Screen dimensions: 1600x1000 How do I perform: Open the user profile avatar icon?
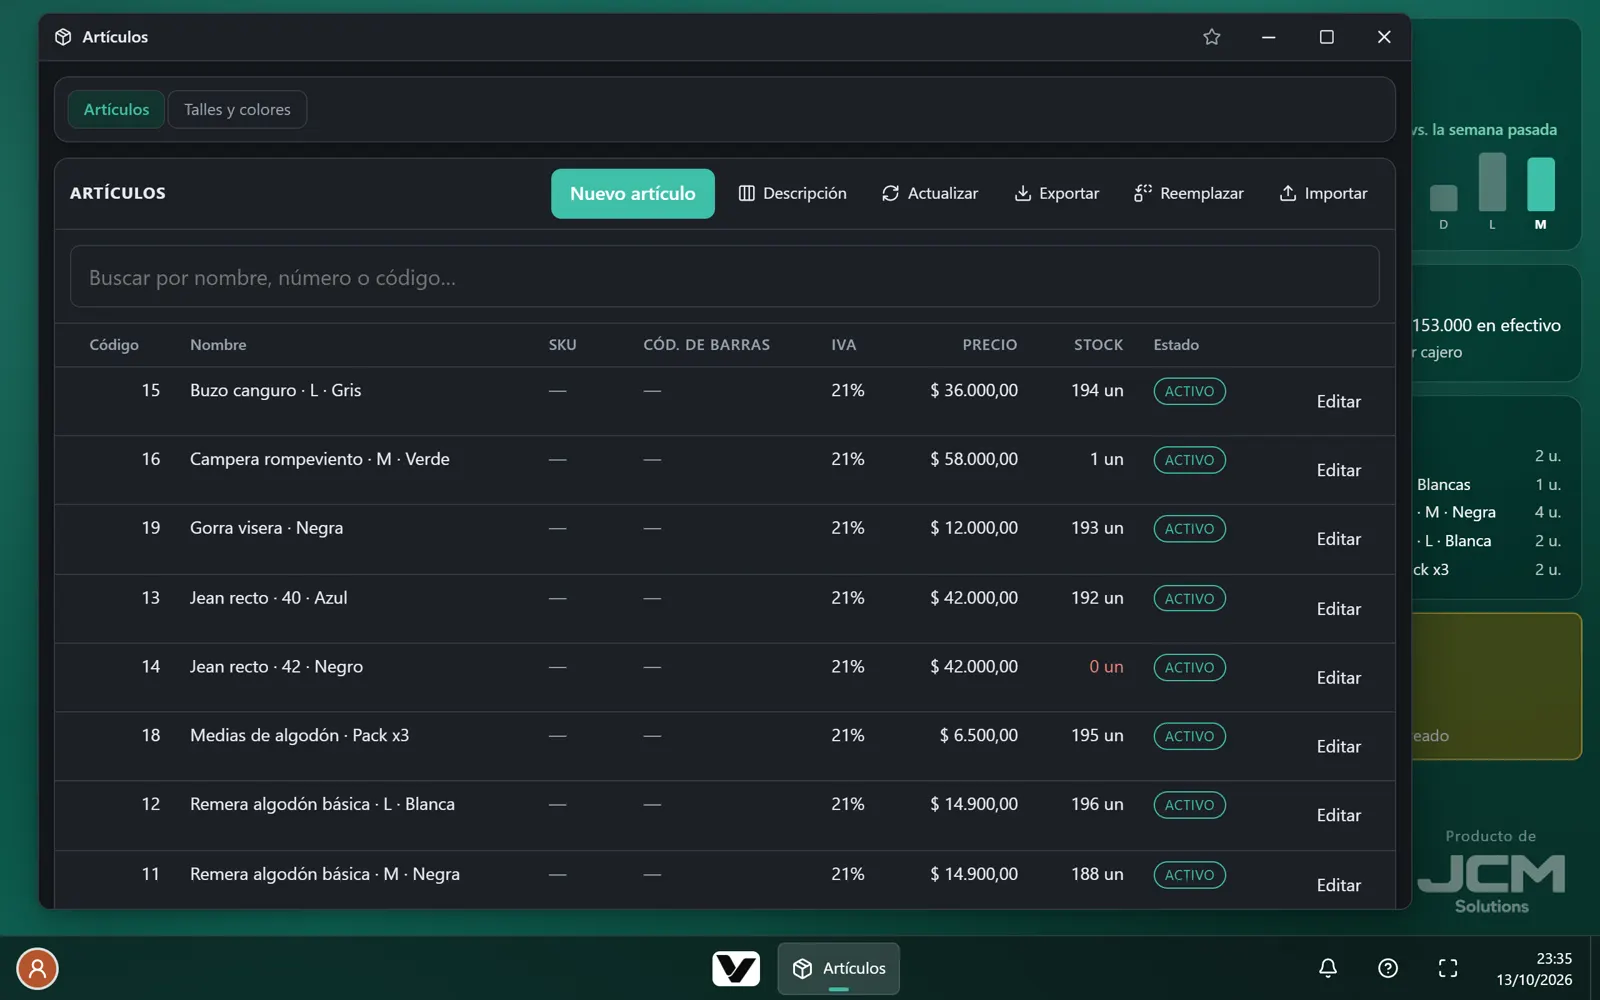[x=37, y=968]
